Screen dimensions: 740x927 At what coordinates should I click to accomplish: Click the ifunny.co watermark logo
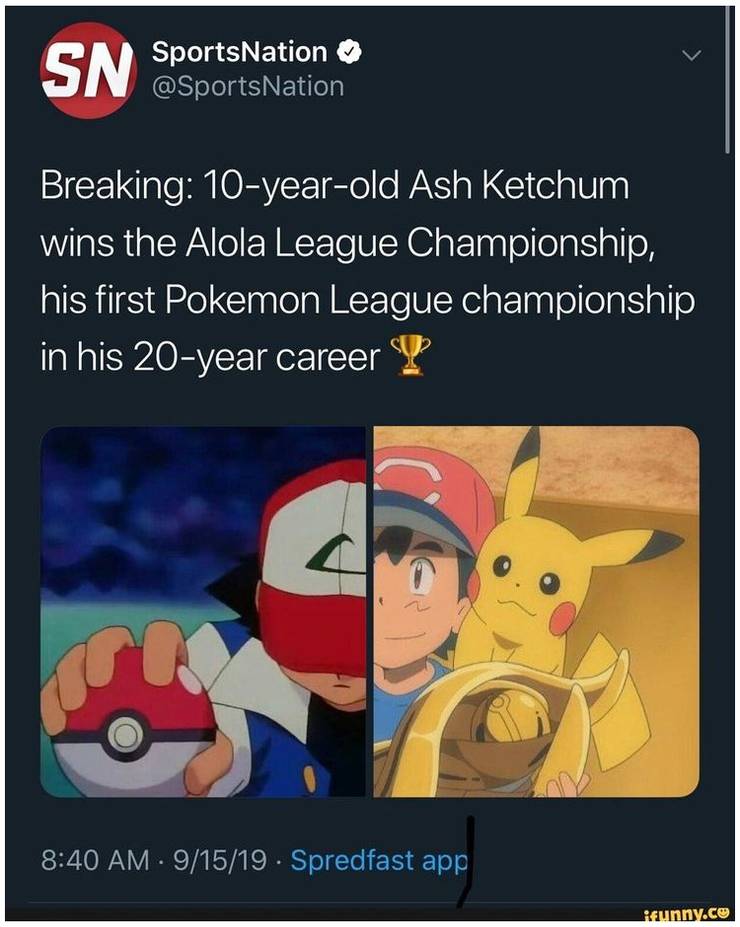pyautogui.click(x=688, y=916)
